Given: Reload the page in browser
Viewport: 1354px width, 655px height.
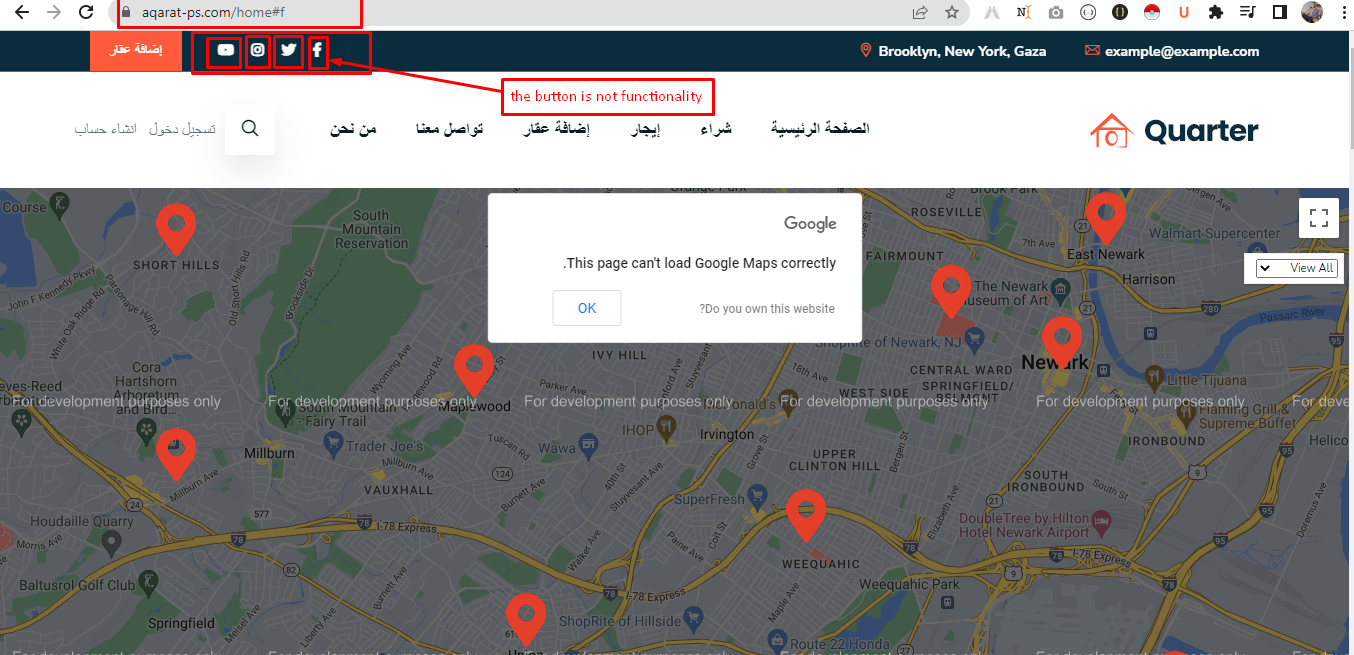Looking at the screenshot, I should pos(86,13).
